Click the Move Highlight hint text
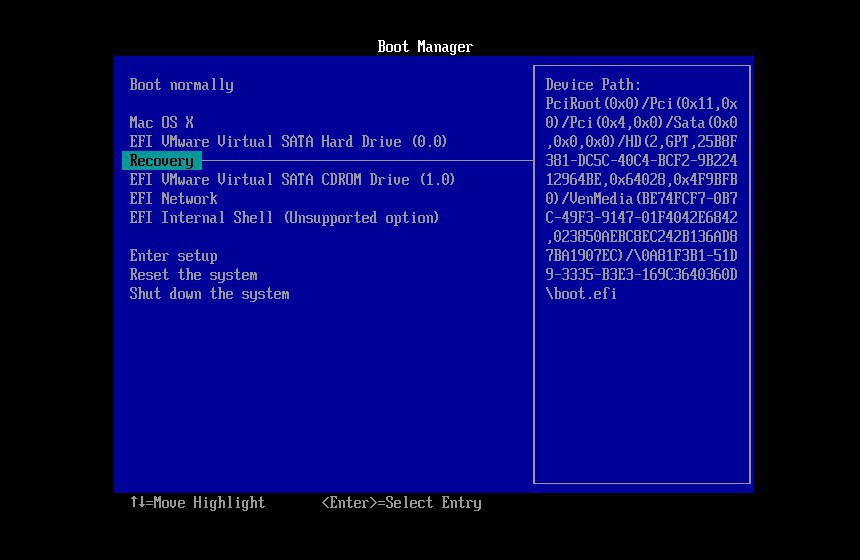The image size is (860, 560). (209, 503)
